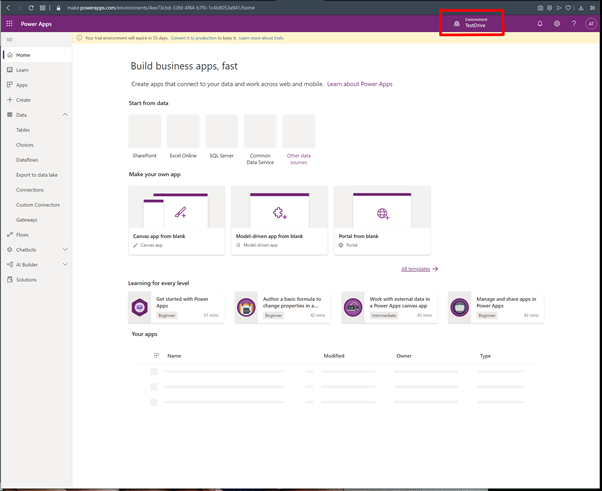Open the user account avatar
This screenshot has width=602, height=491.
pyautogui.click(x=591, y=23)
